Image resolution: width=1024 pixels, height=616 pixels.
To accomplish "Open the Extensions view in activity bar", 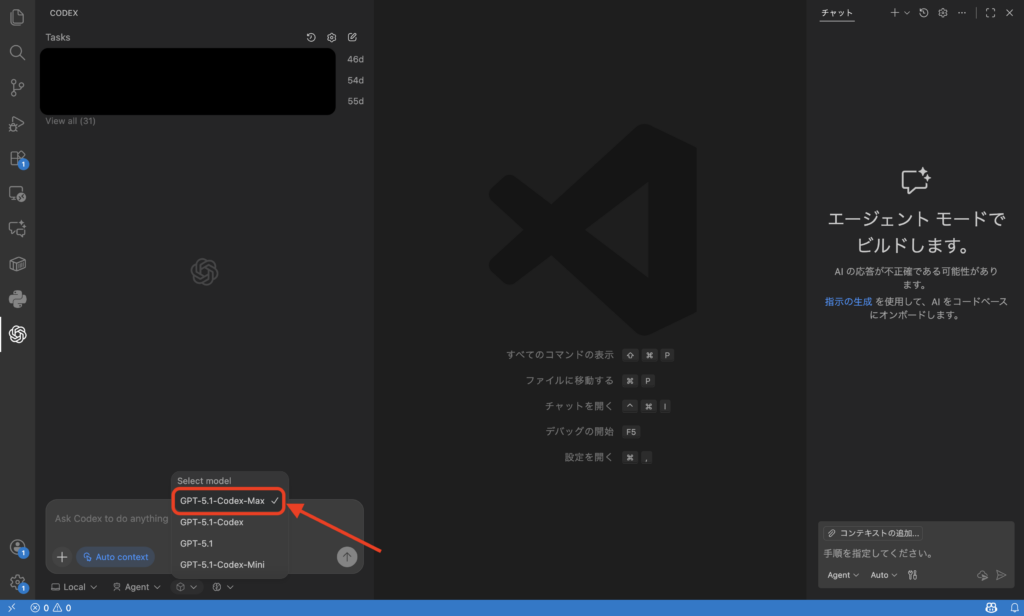I will tap(17, 159).
